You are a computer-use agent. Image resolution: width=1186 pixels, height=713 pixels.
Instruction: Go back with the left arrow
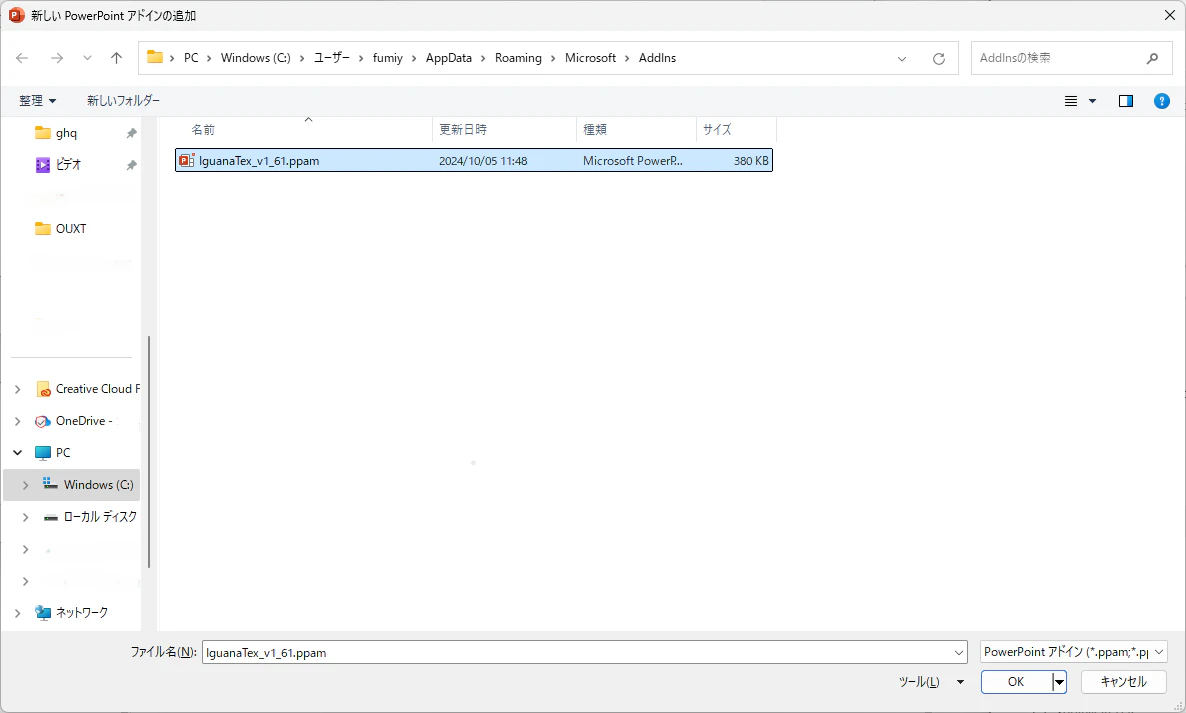22,58
